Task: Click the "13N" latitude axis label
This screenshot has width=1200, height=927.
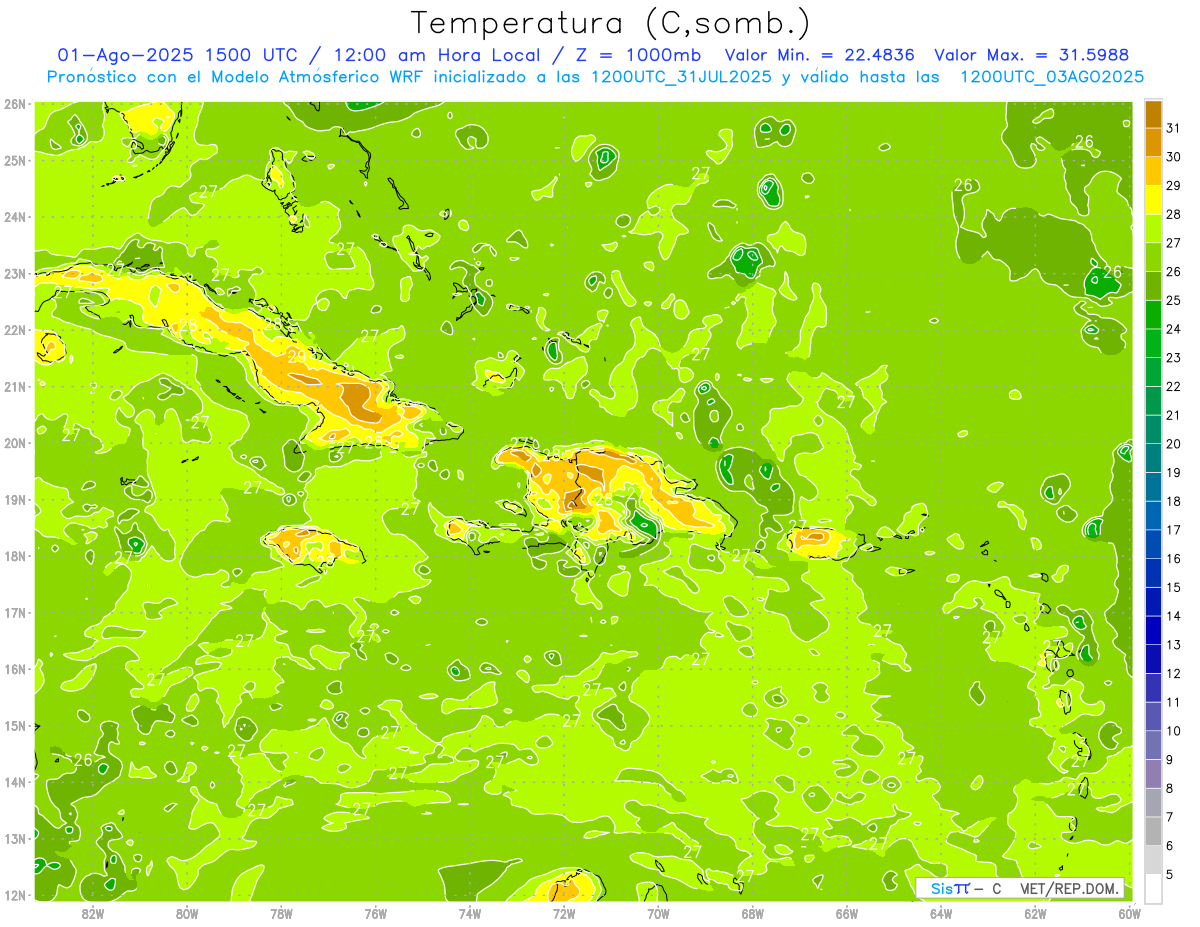Action: coord(15,838)
